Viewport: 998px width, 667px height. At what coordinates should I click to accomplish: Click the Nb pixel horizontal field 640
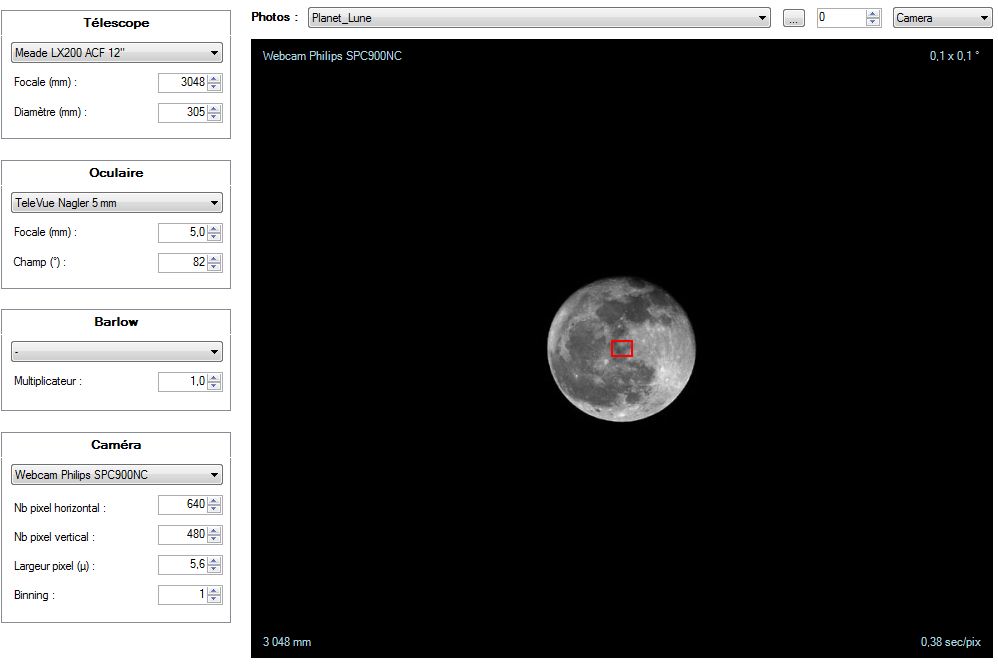183,505
